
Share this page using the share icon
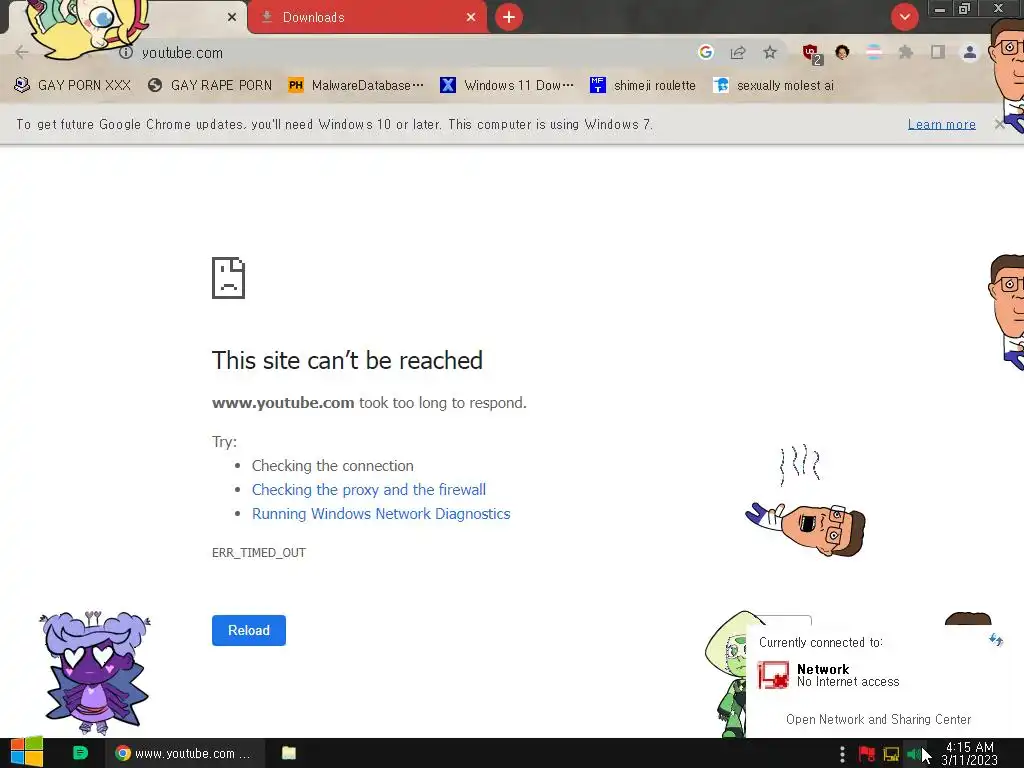[x=738, y=52]
